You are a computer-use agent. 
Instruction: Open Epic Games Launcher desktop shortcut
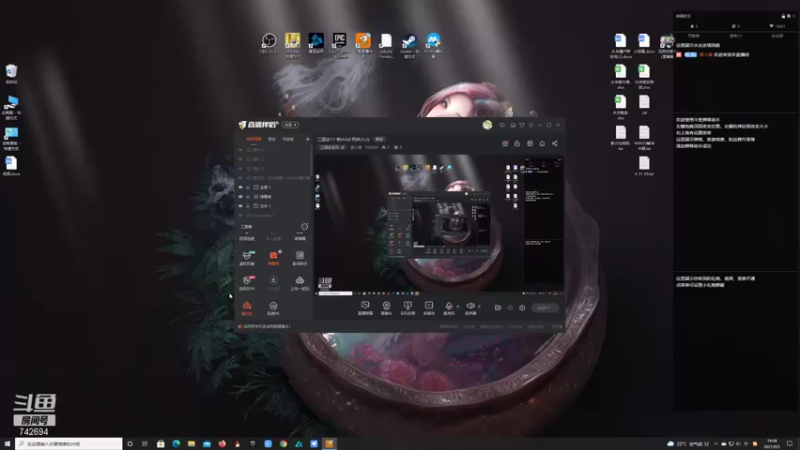tap(339, 45)
